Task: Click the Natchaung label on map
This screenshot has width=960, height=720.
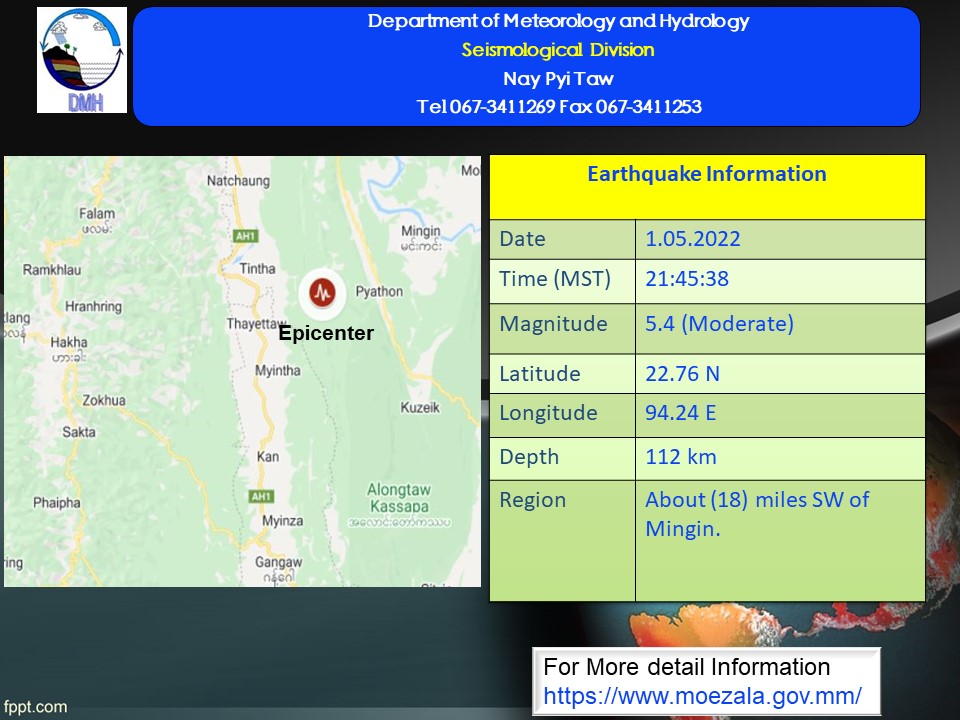Action: click(238, 181)
